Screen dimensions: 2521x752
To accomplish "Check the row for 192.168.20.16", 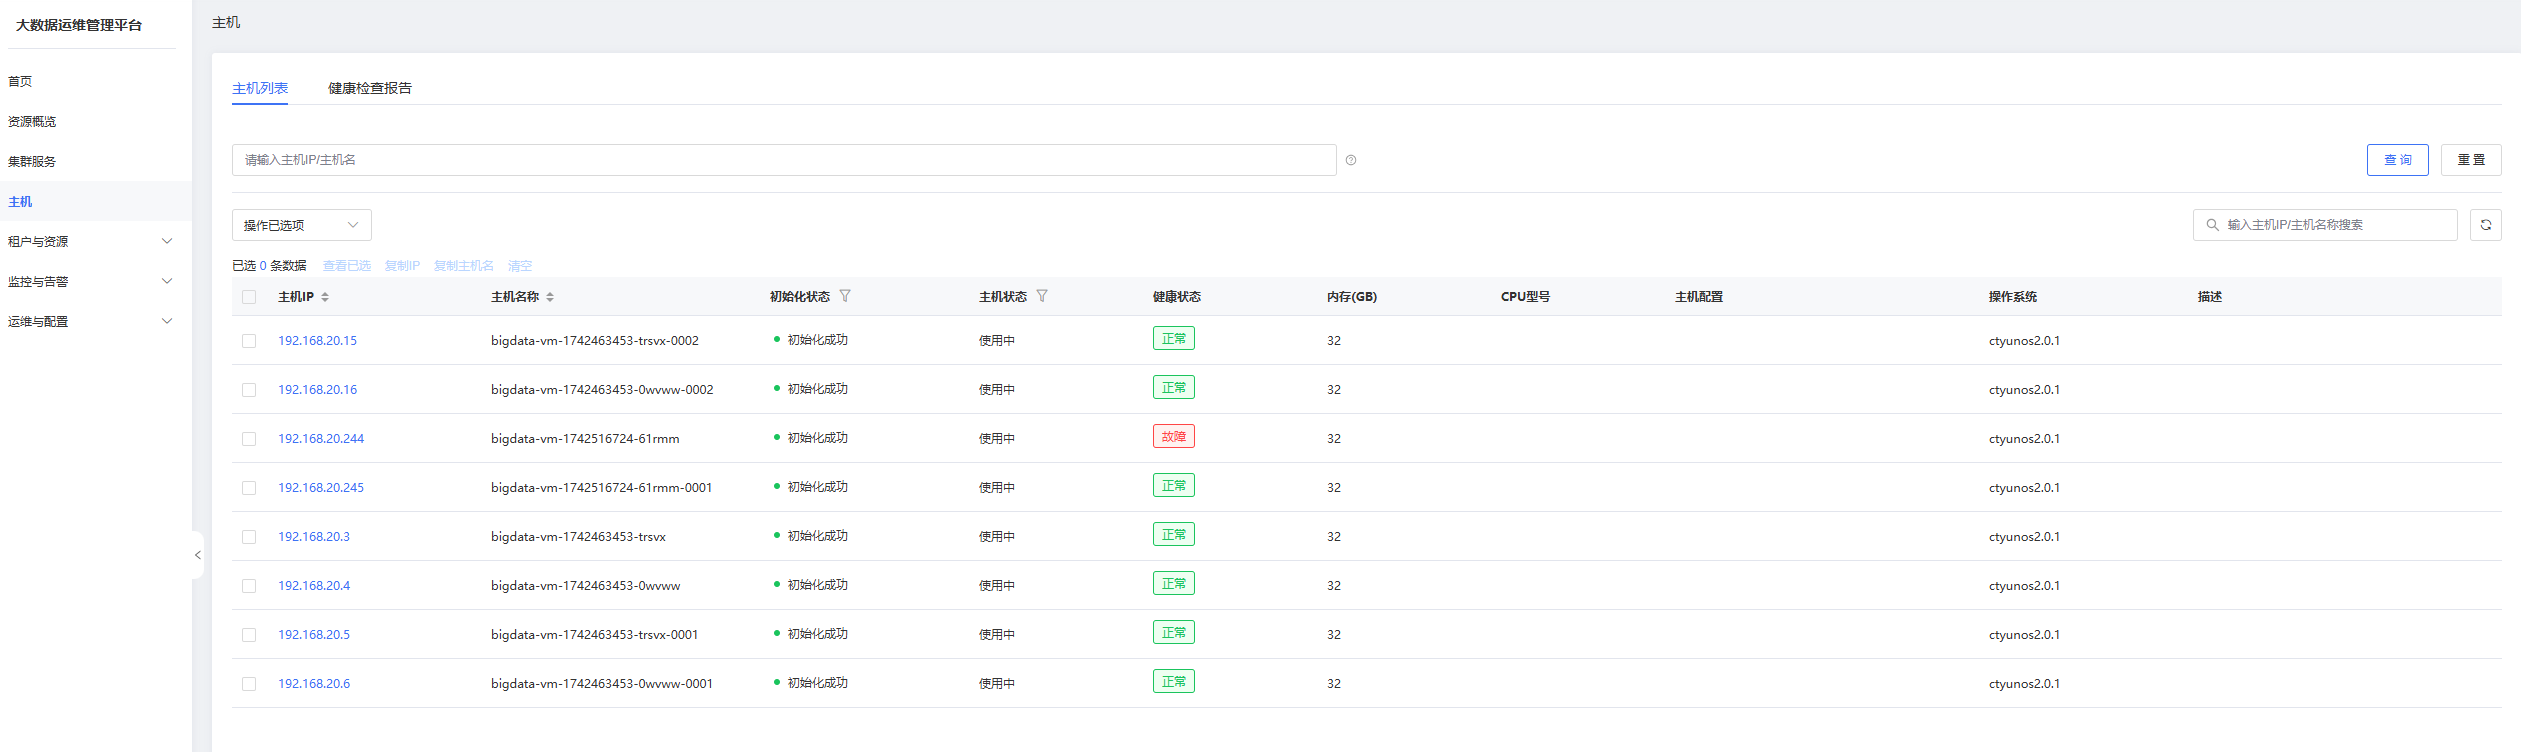I will [x=249, y=390].
